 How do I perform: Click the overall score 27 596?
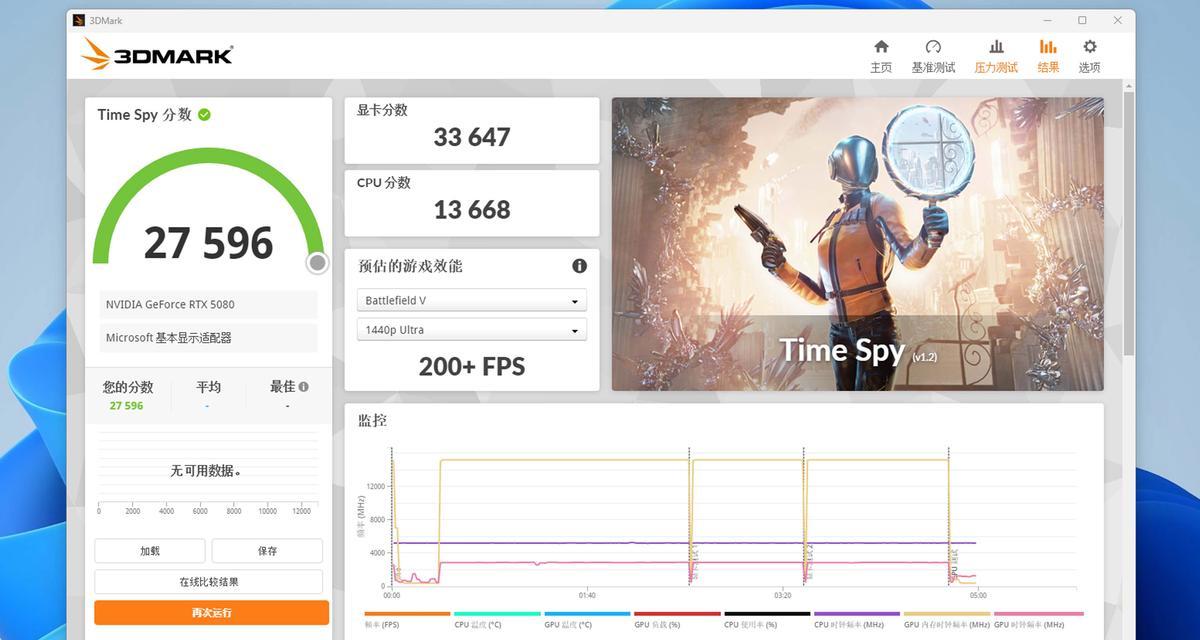click(x=208, y=243)
